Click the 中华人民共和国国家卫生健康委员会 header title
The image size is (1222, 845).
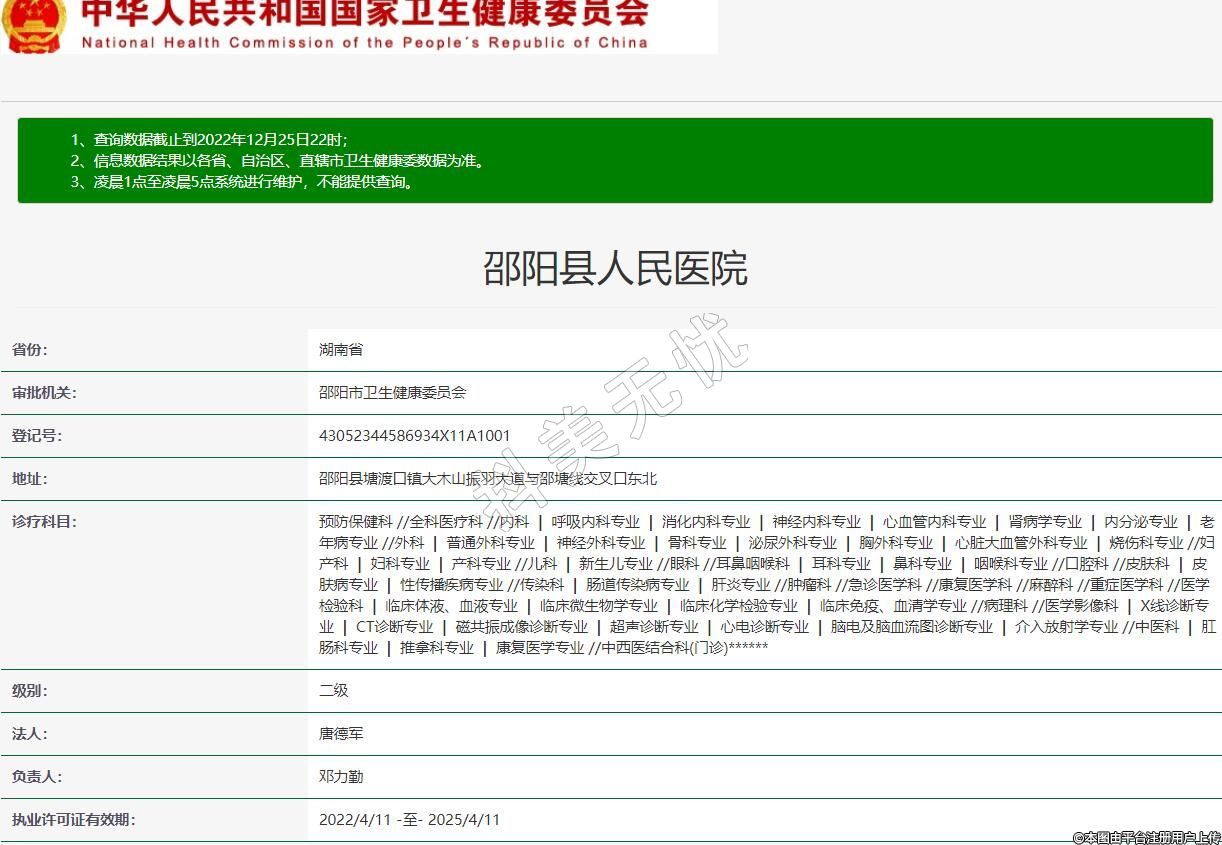click(364, 13)
